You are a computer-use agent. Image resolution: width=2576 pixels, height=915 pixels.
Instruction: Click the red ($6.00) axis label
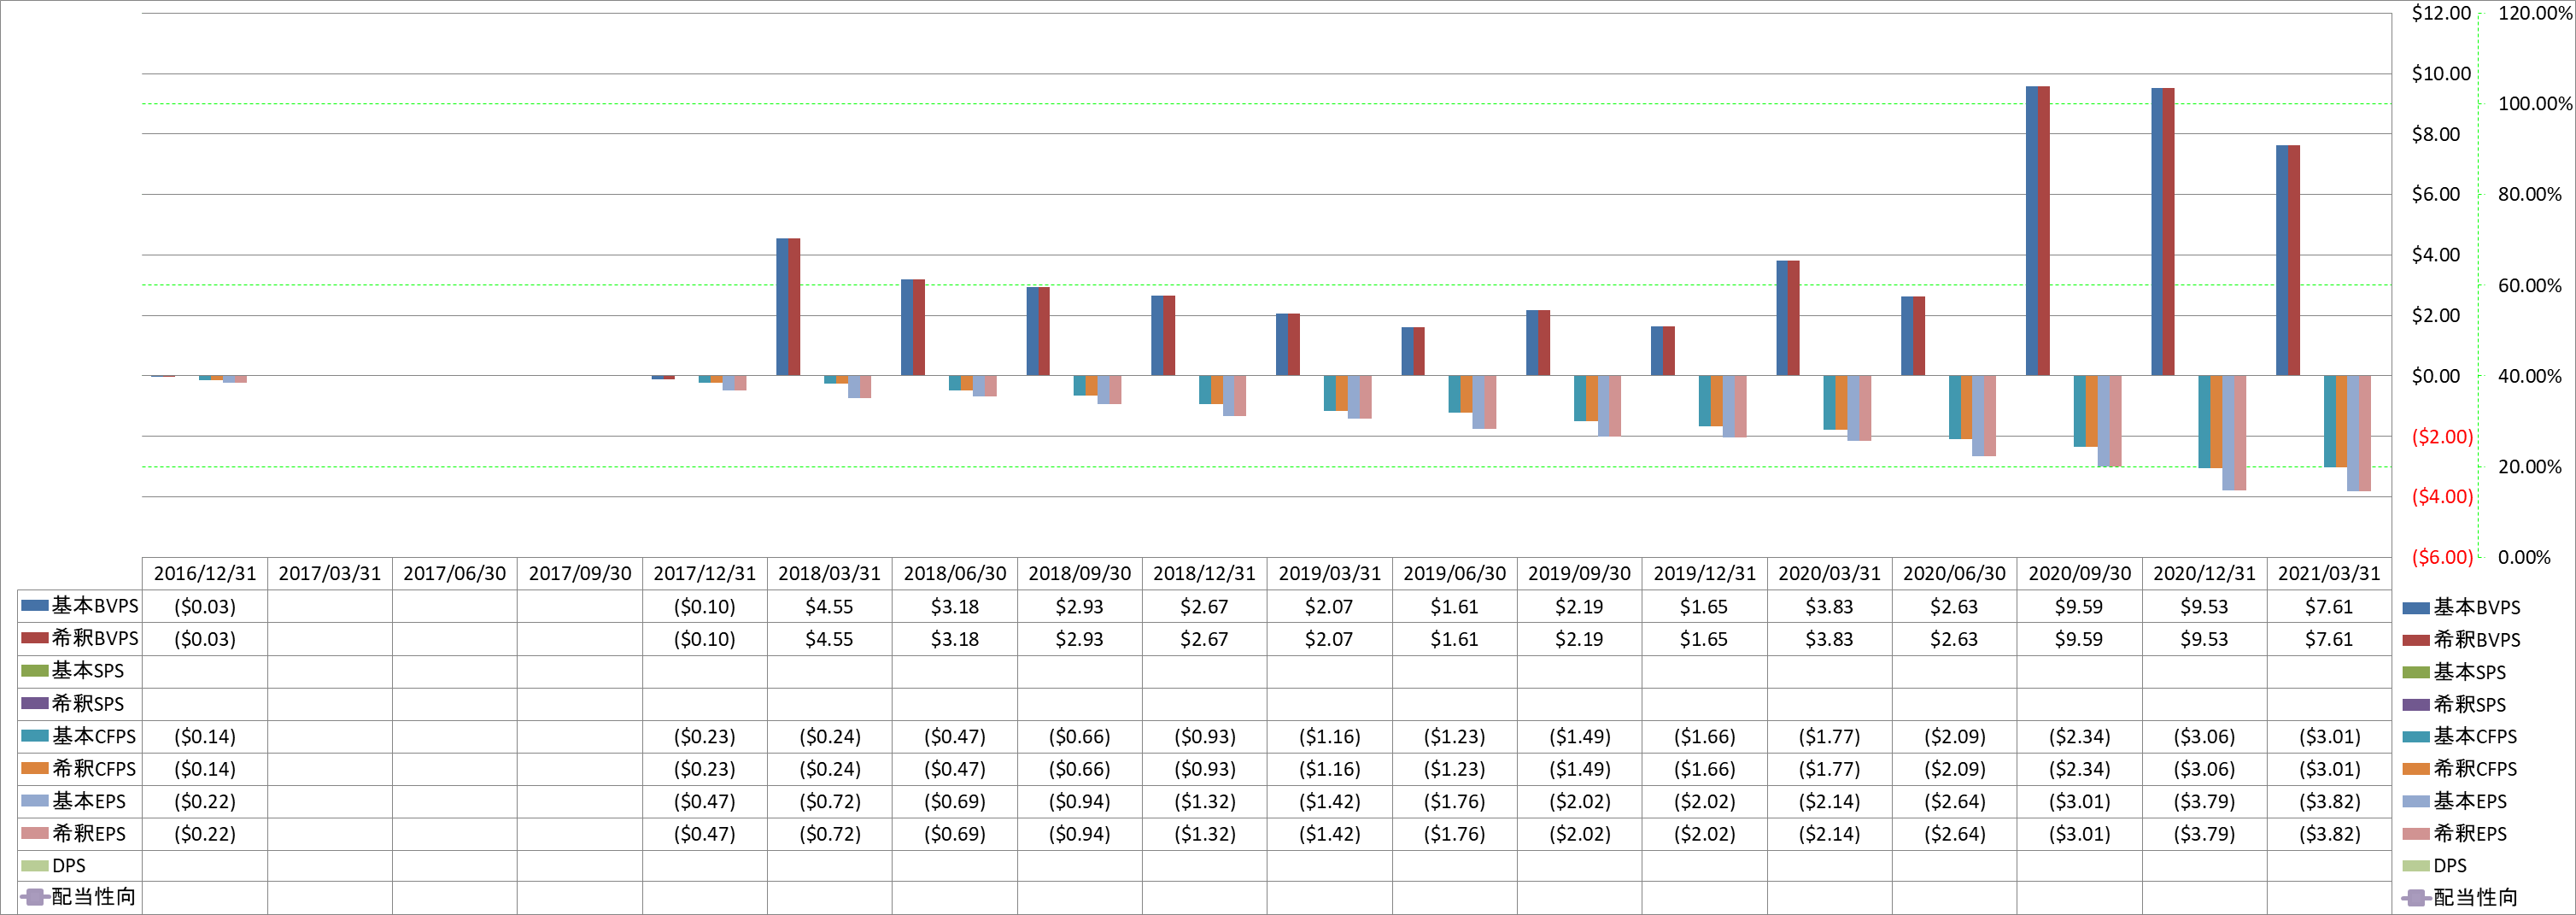click(2442, 557)
